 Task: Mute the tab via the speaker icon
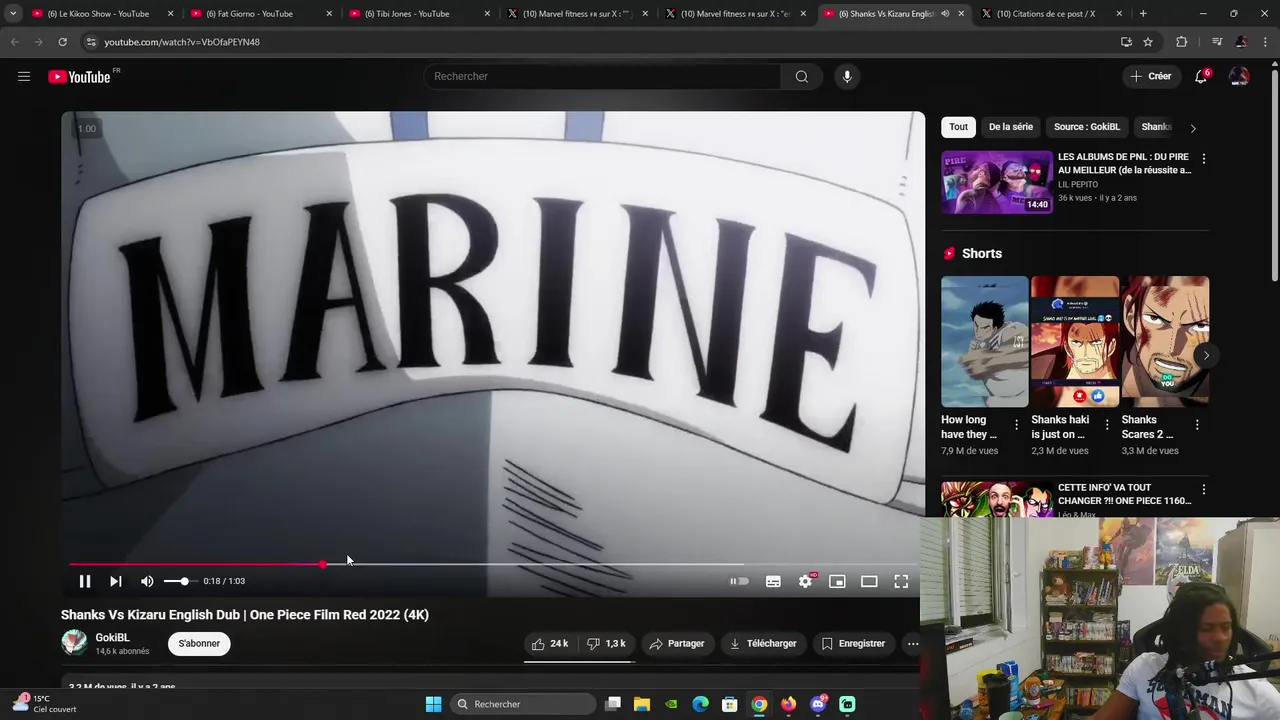click(x=945, y=14)
